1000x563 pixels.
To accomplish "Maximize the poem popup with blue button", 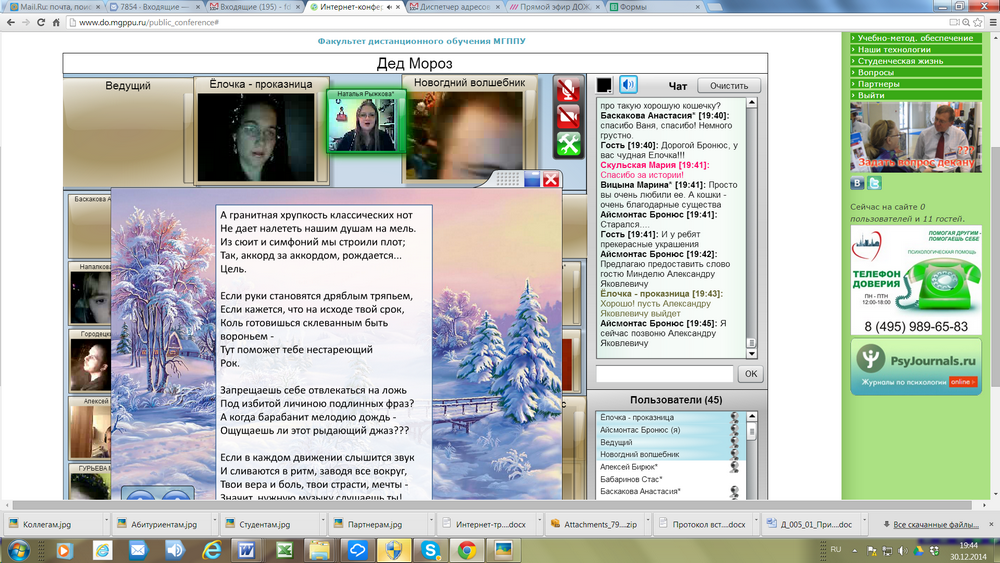I will pyautogui.click(x=532, y=180).
